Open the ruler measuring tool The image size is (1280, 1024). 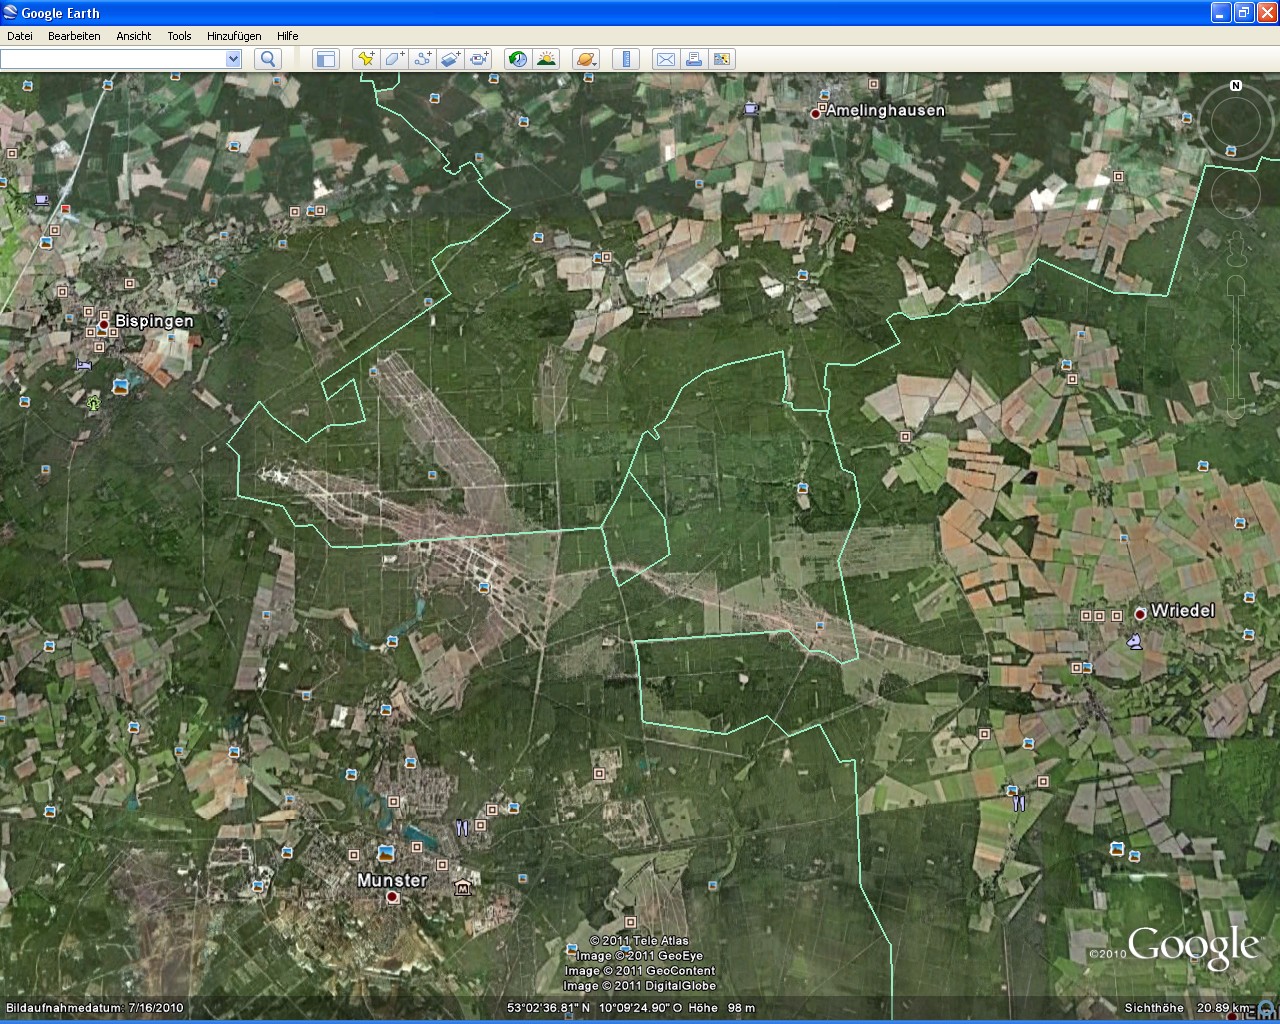click(x=626, y=59)
